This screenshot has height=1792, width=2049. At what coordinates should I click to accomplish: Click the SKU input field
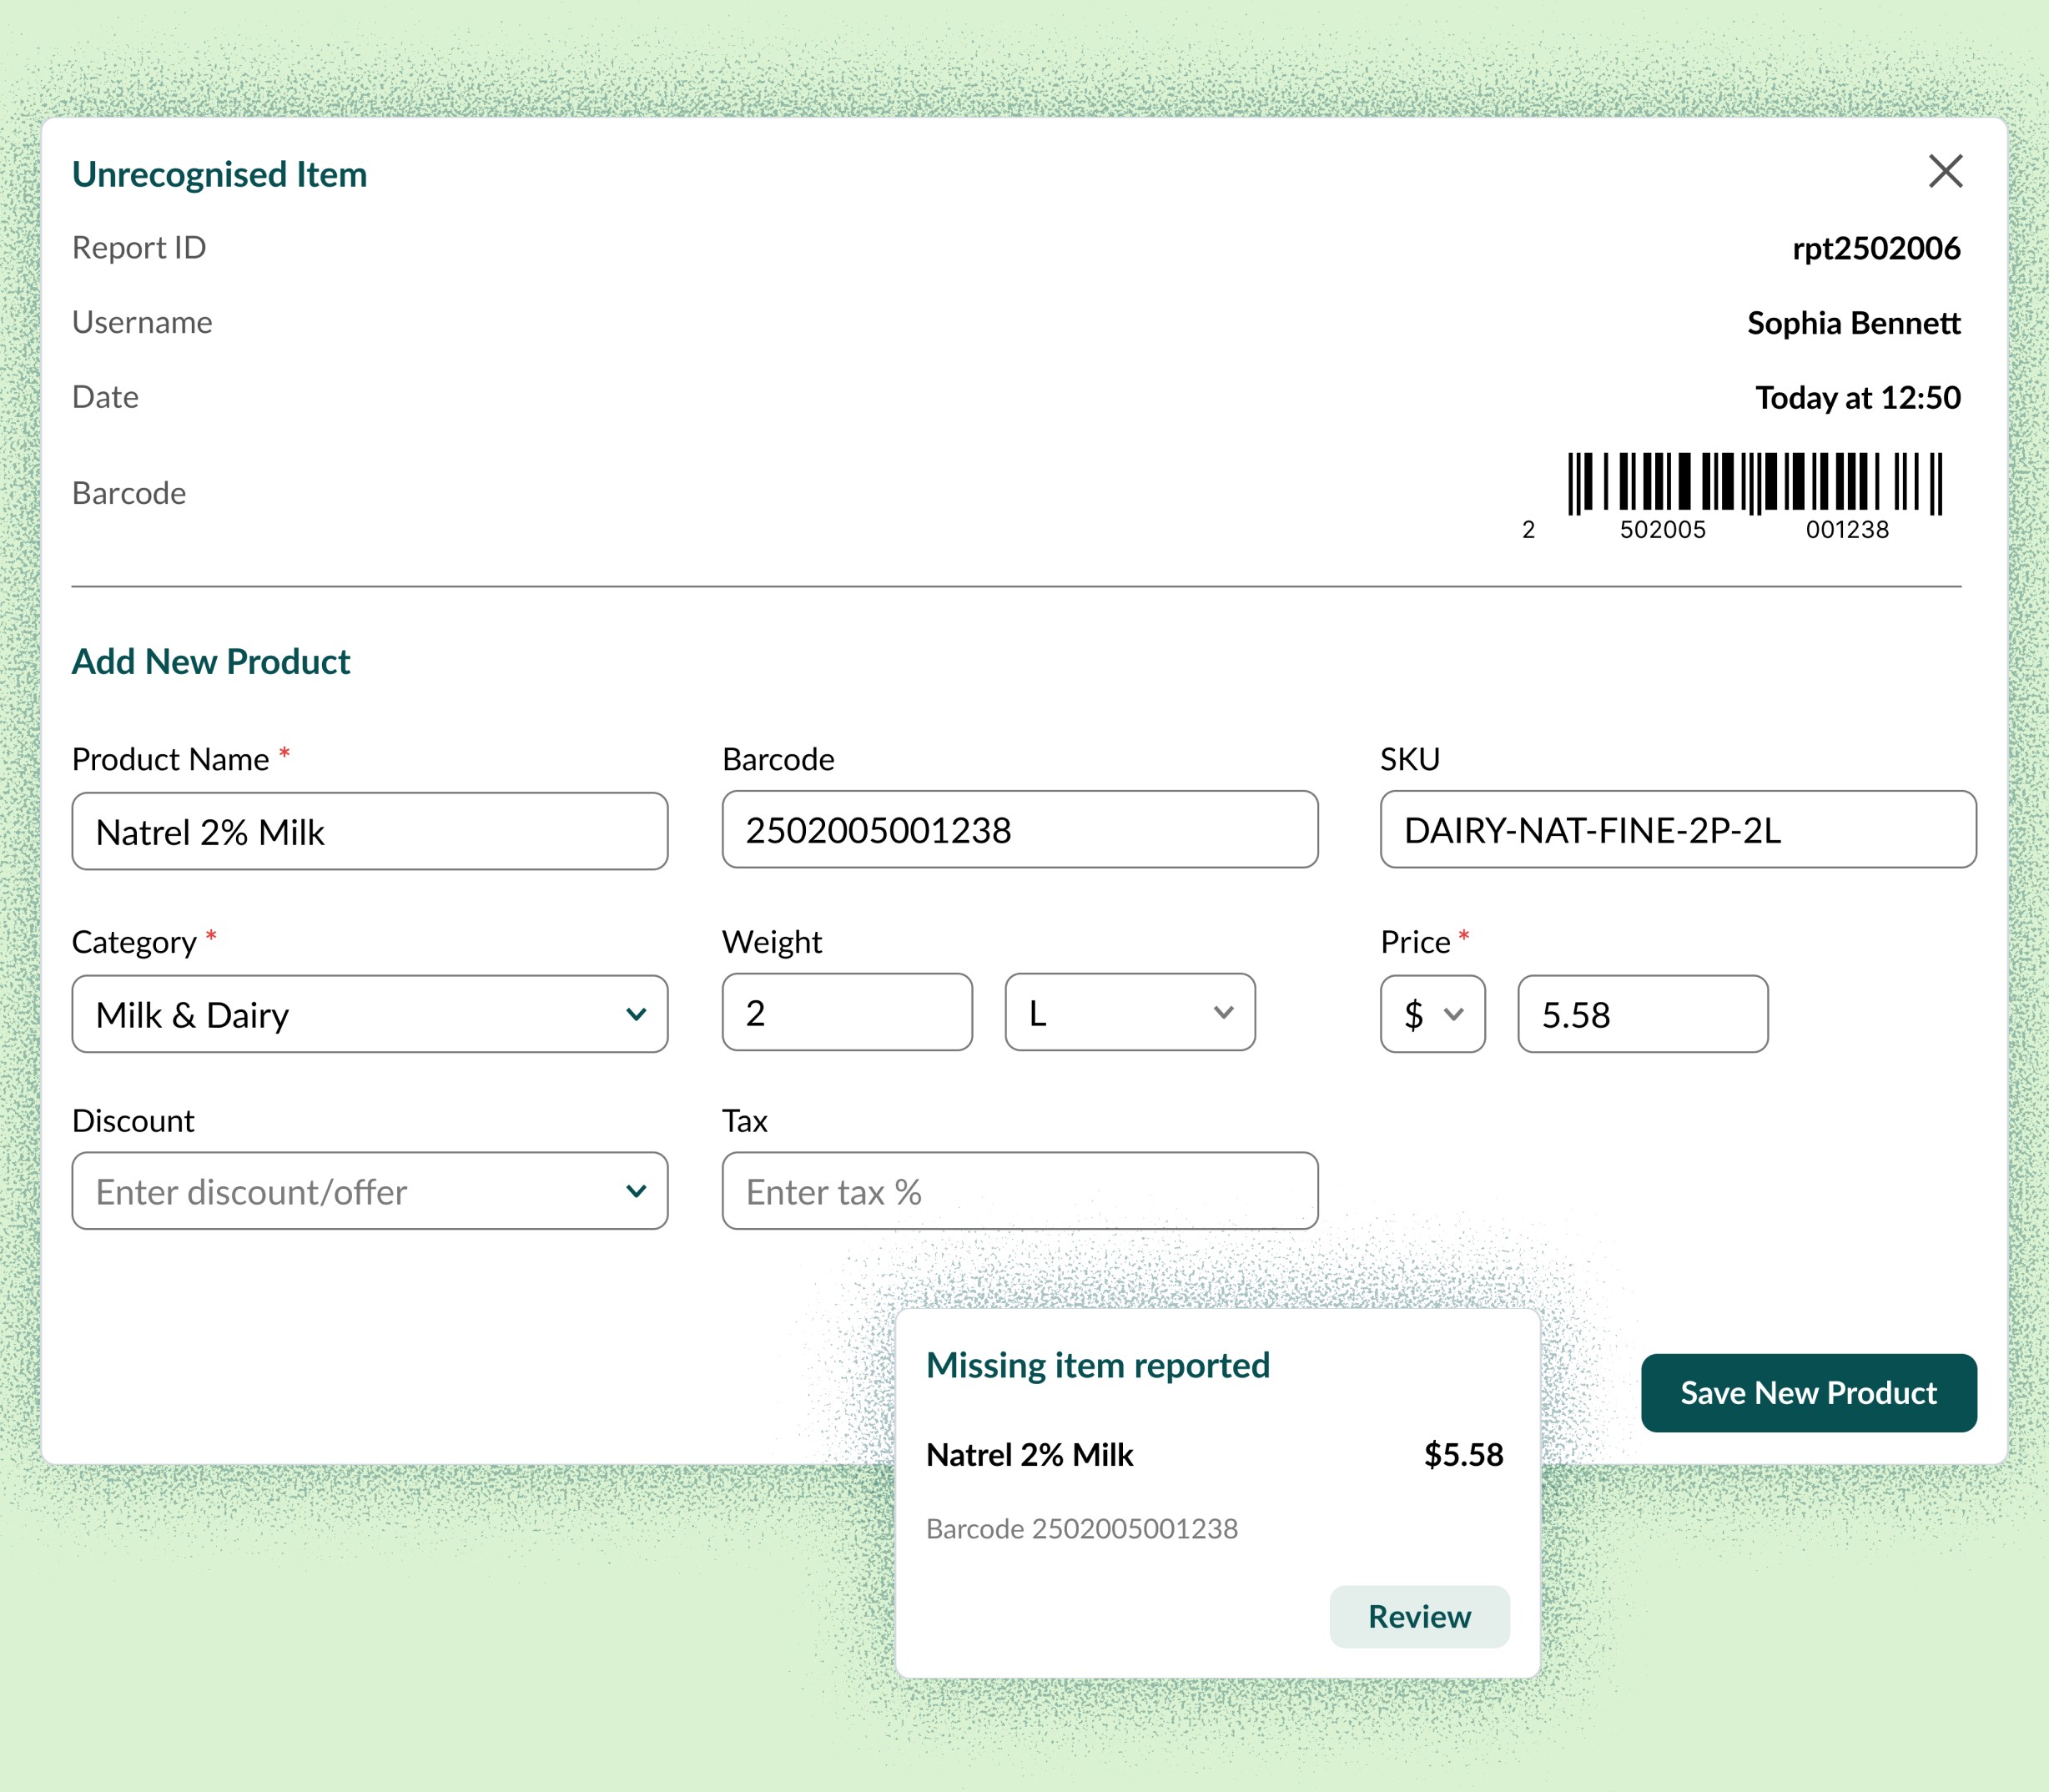[1677, 830]
